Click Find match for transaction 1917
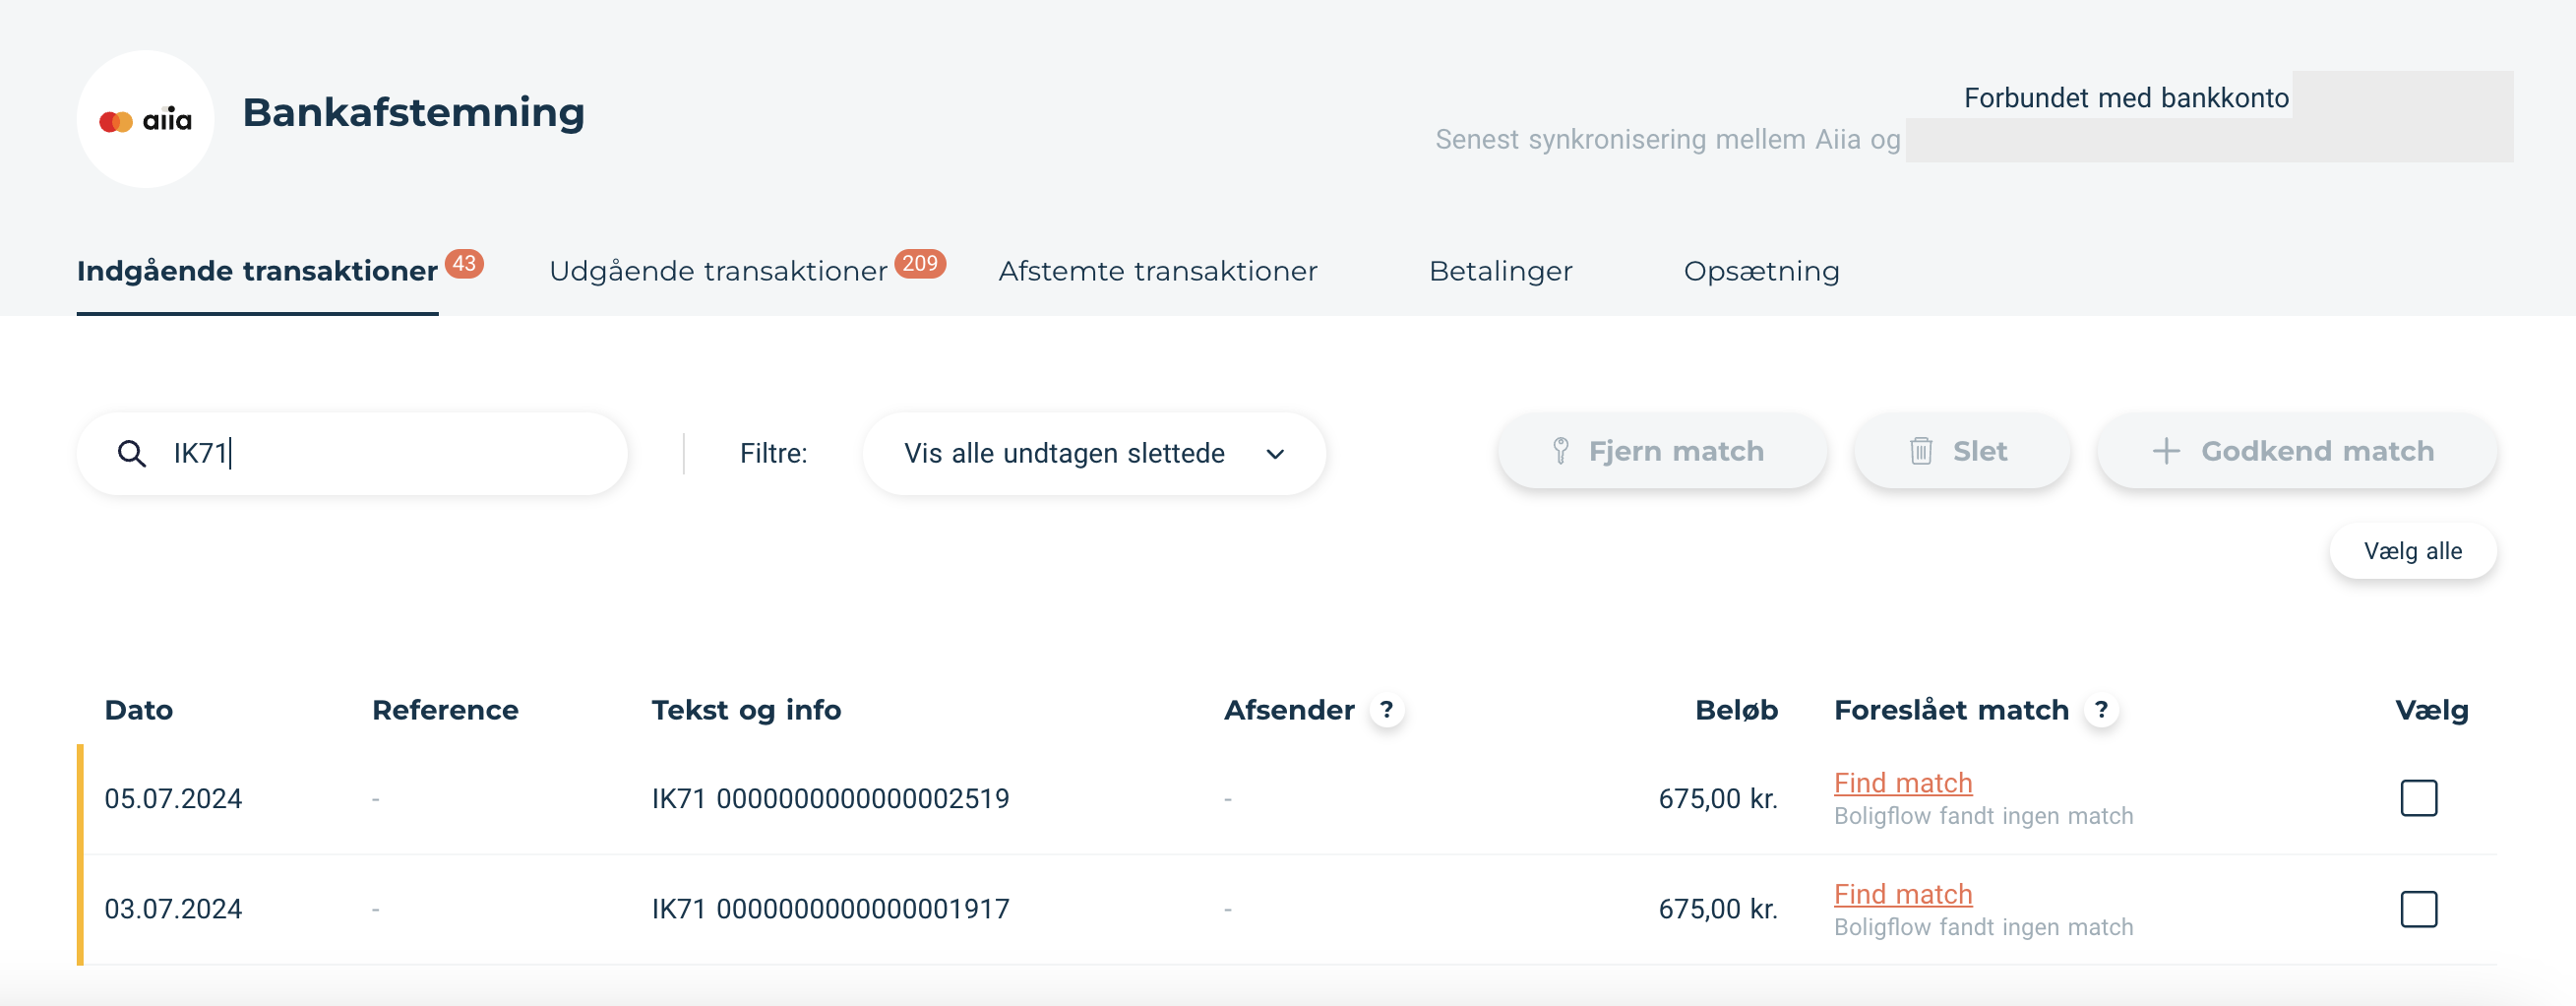 point(1902,894)
